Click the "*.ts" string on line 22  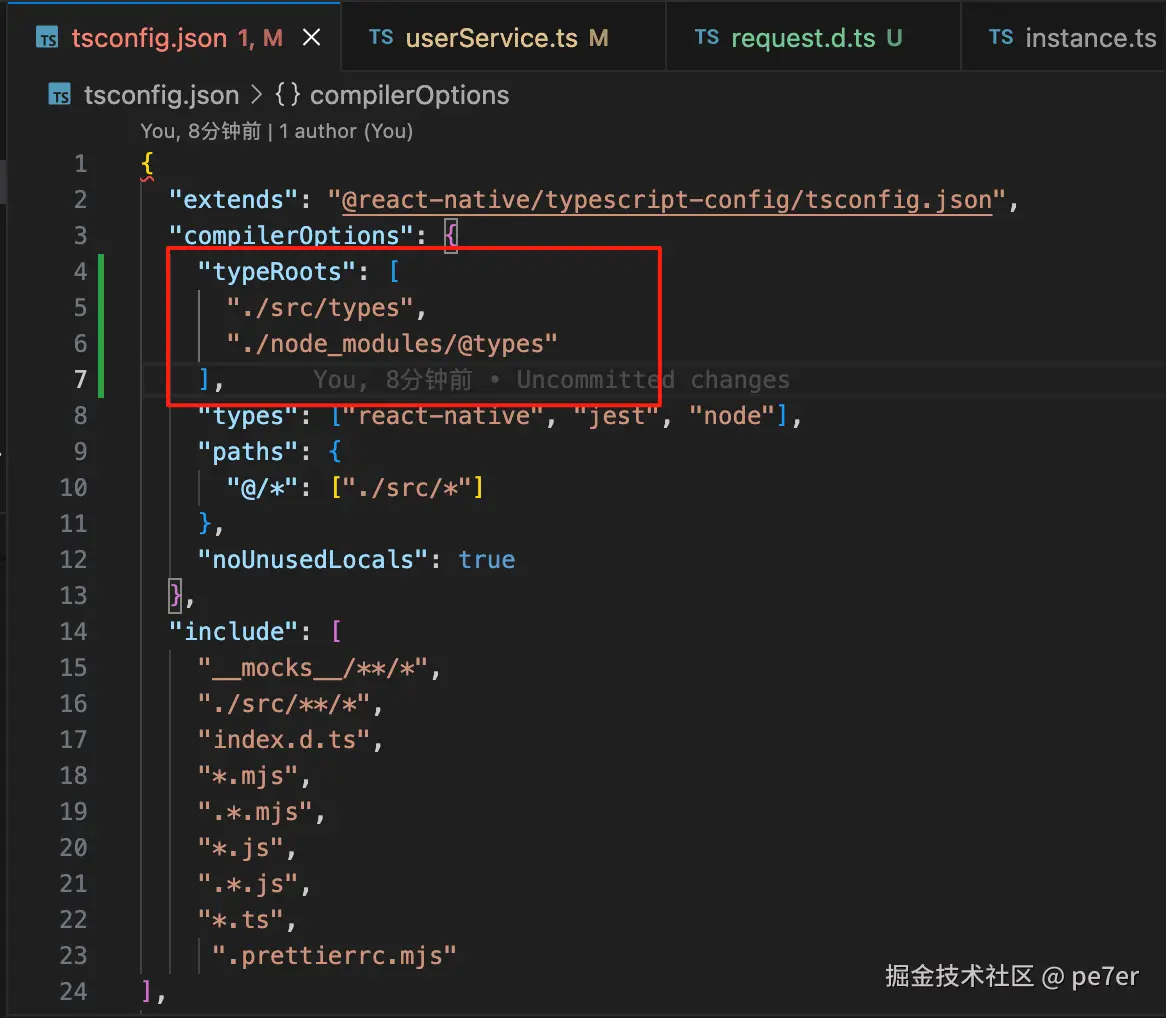[241, 921]
